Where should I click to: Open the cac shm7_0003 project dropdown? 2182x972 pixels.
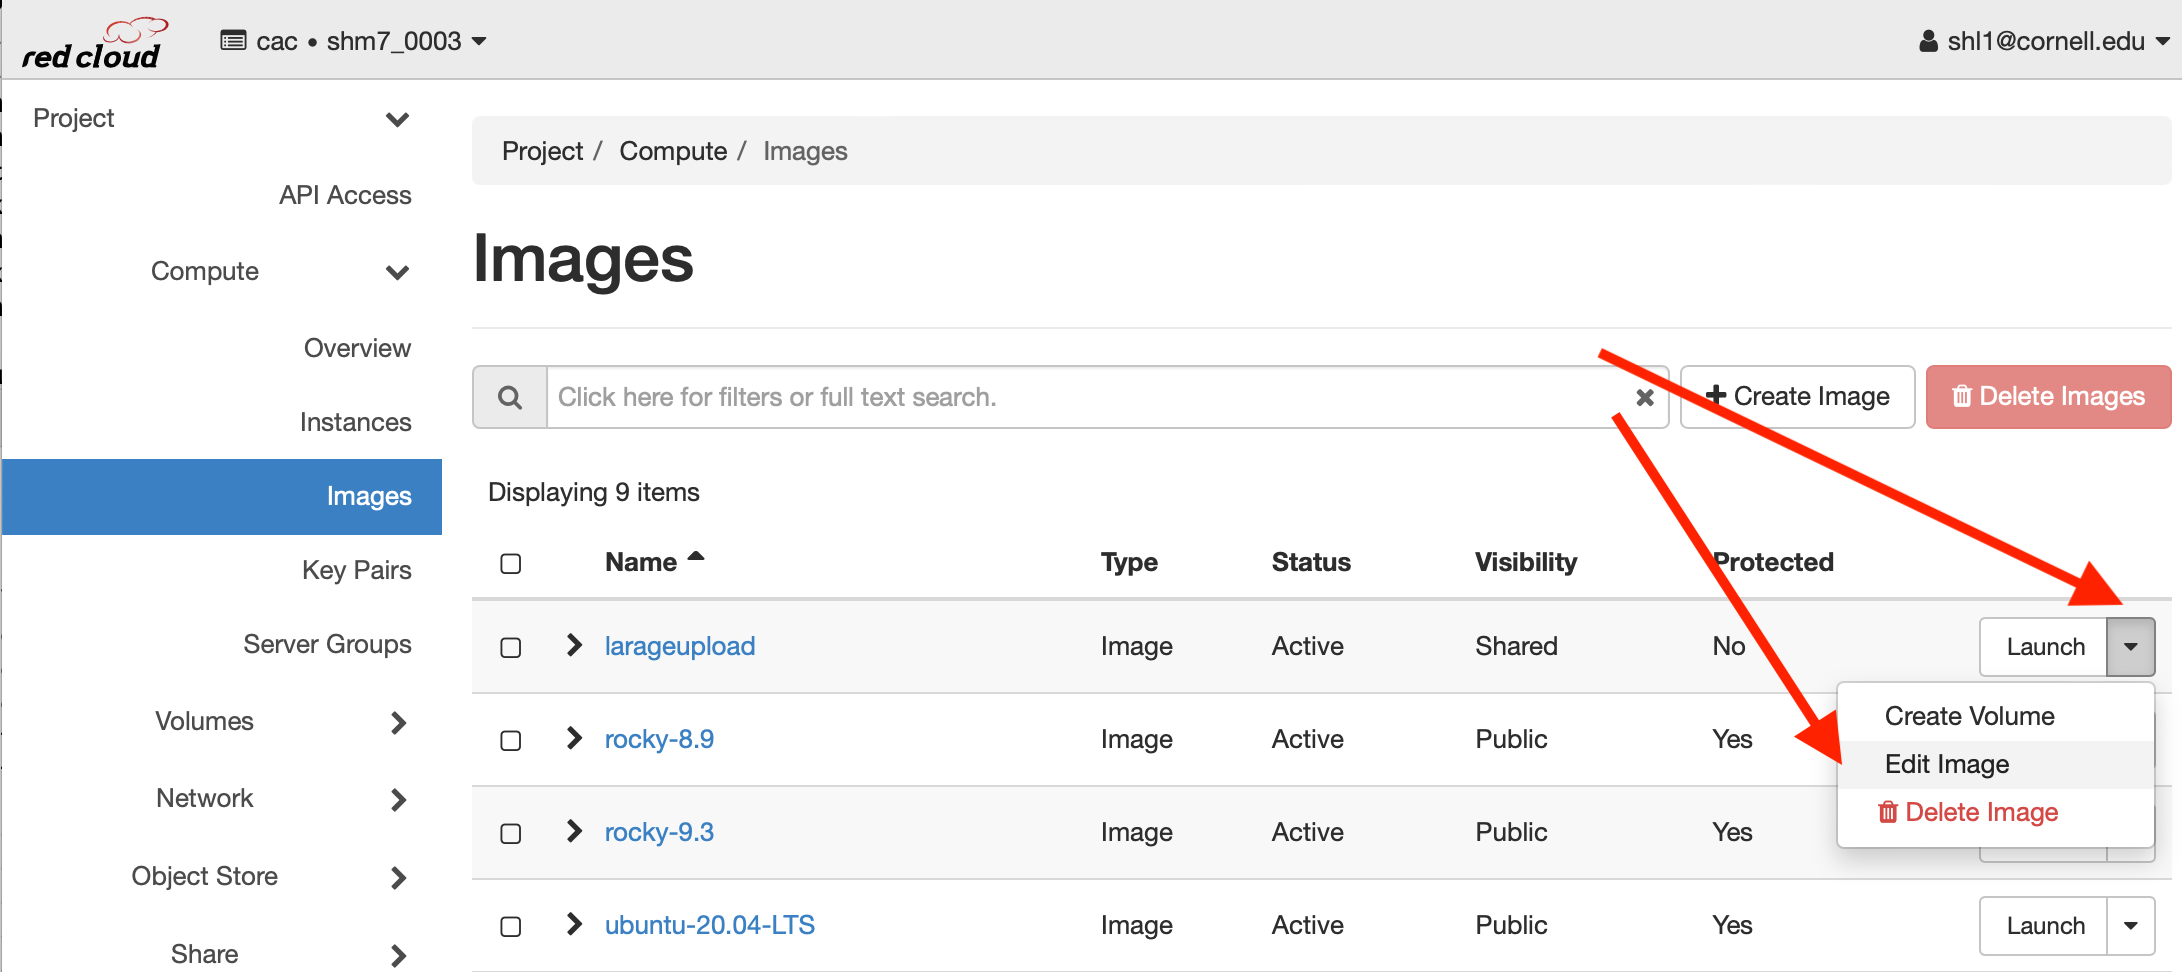click(354, 41)
